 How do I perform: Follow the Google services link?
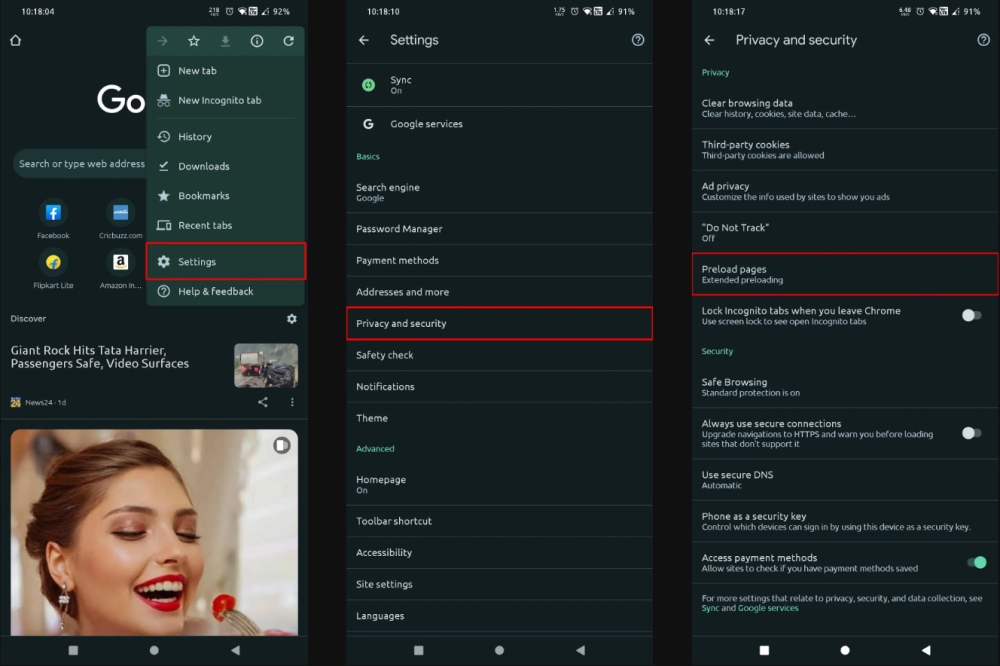768,608
